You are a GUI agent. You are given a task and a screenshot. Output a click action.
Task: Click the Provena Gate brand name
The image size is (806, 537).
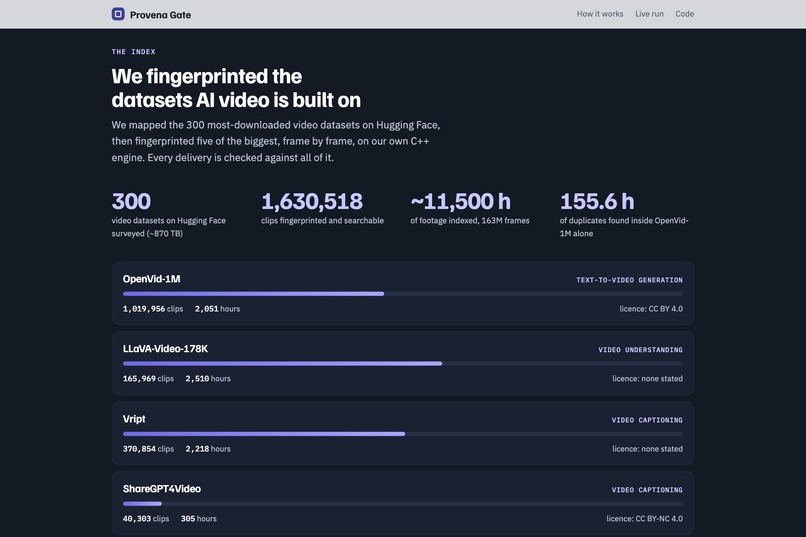tap(160, 15)
